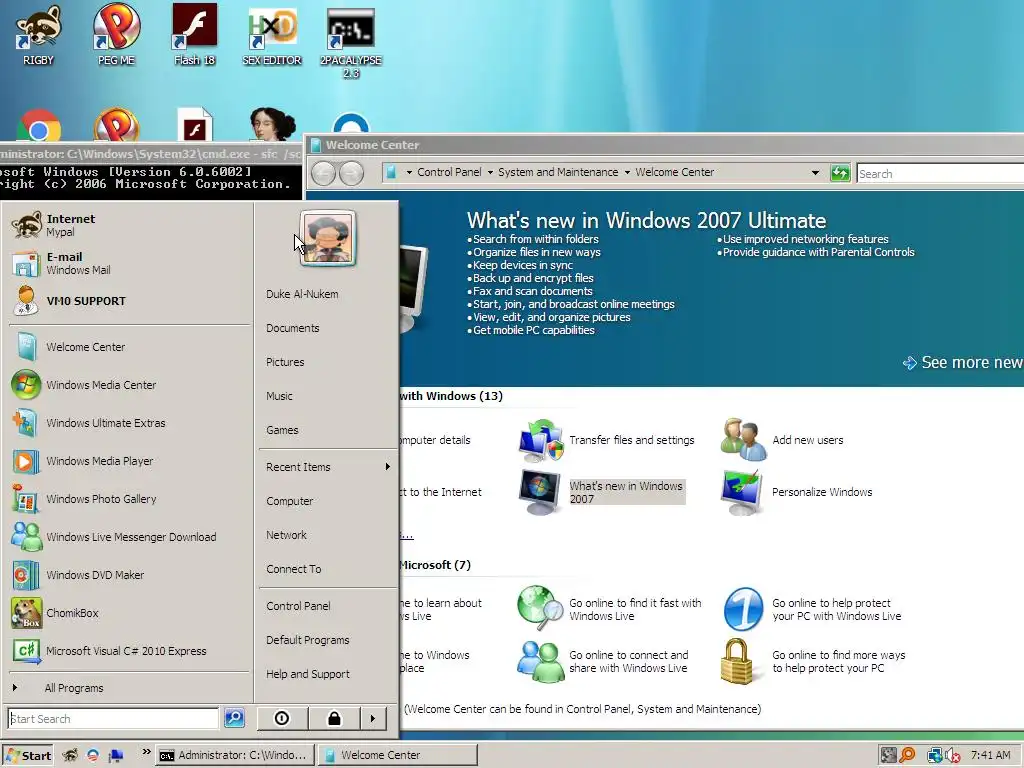Lock the computer with padlock button
This screenshot has height=768, width=1024.
coord(334,718)
